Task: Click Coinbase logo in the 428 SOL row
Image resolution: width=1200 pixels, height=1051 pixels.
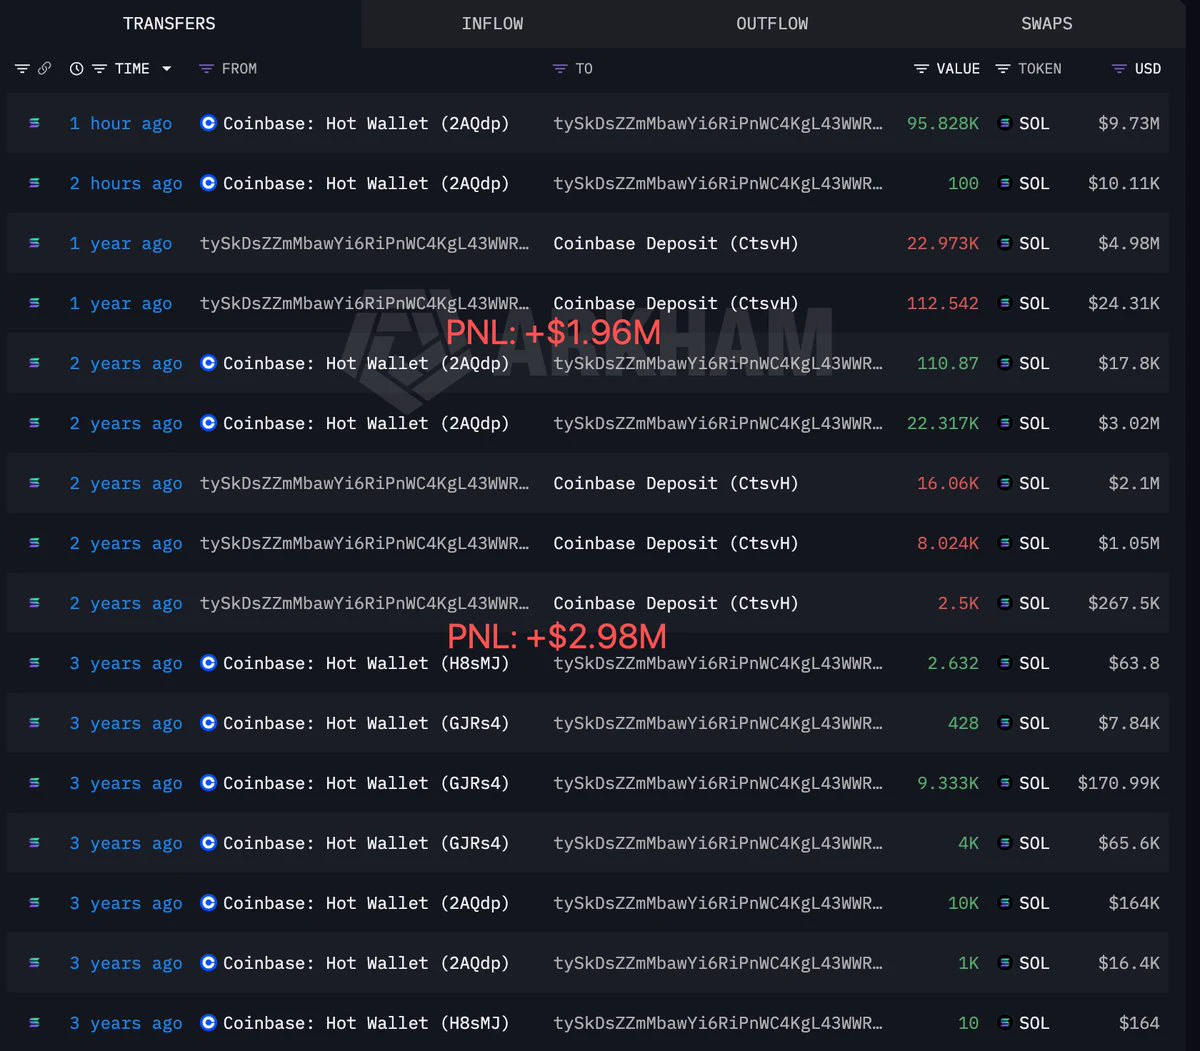Action: pyautogui.click(x=208, y=723)
